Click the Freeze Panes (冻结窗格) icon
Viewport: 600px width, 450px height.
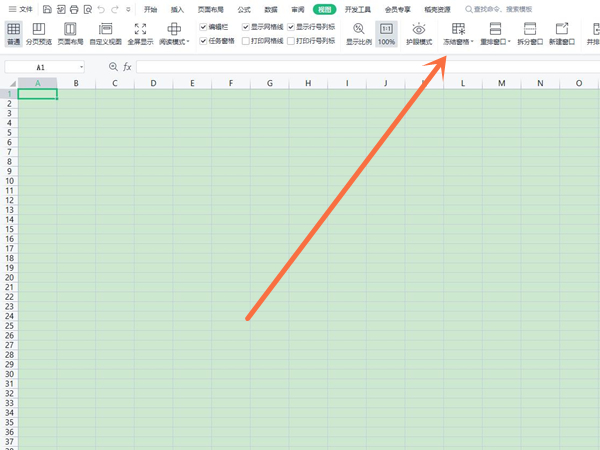pyautogui.click(x=458, y=30)
